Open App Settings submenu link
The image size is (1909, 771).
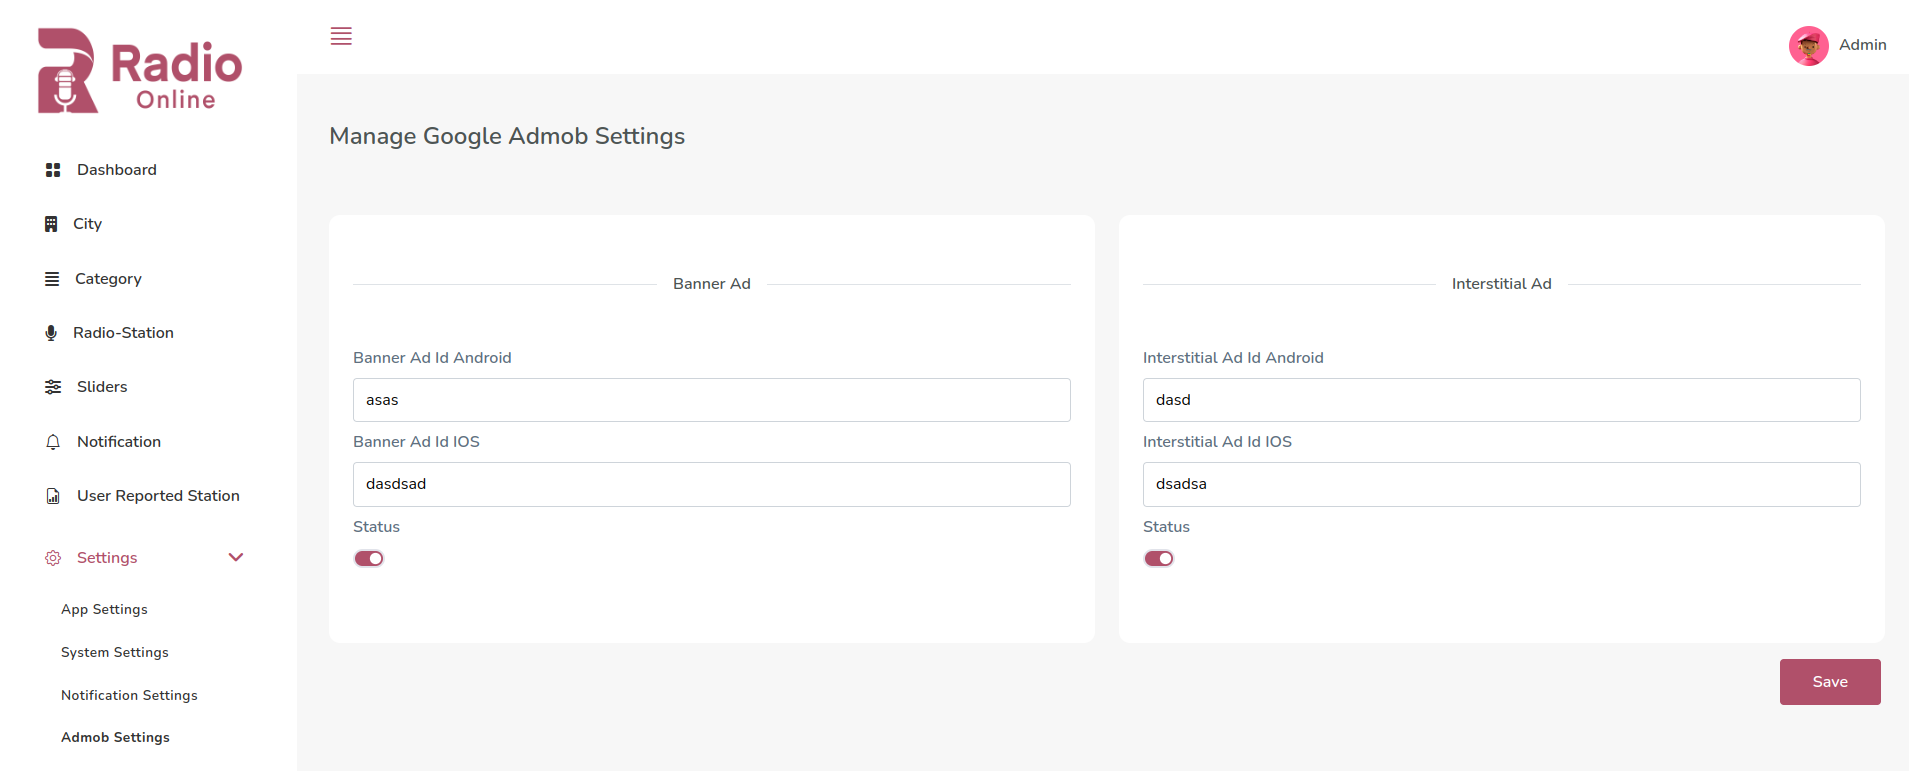(x=104, y=609)
